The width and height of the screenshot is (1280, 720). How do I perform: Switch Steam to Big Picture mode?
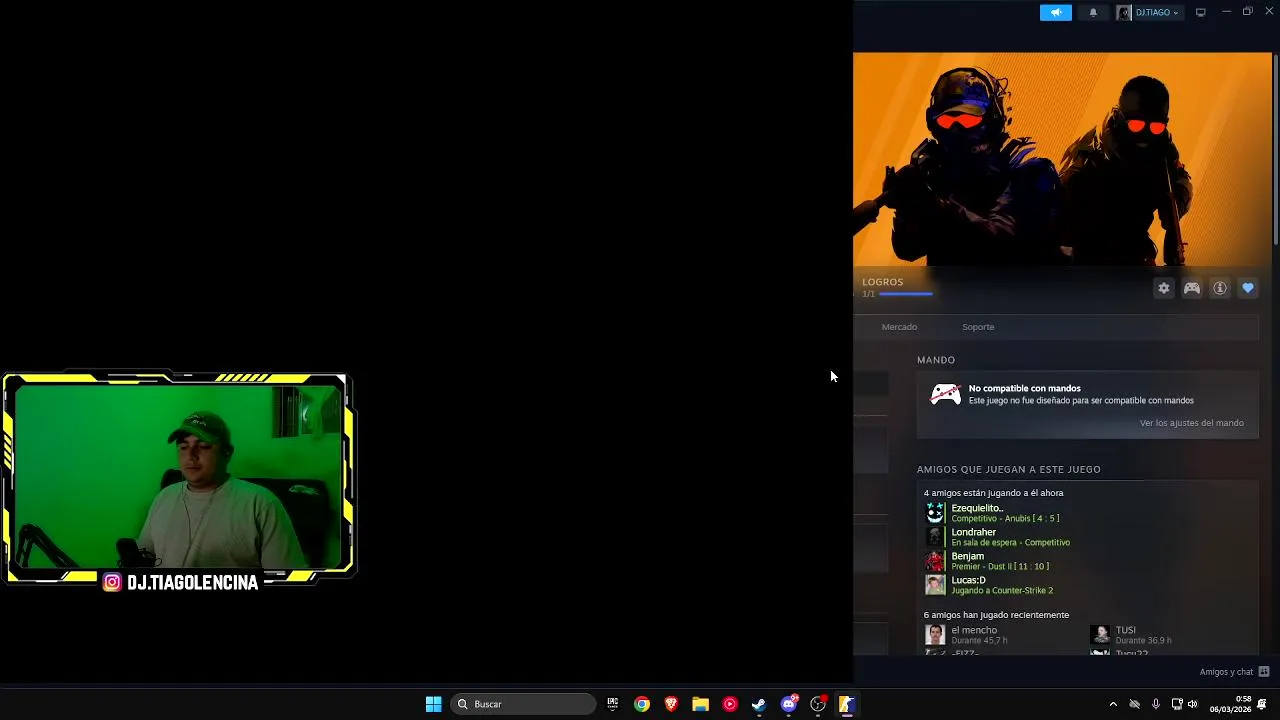1201,13
